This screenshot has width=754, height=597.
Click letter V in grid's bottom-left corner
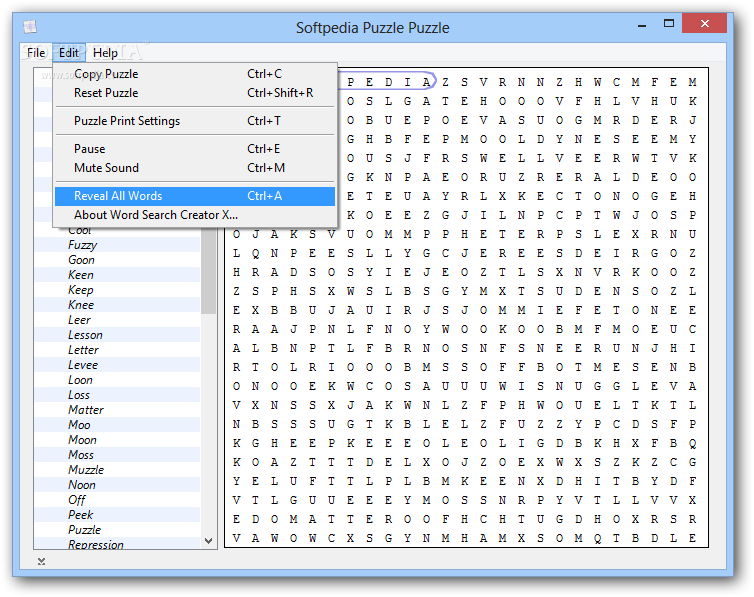tap(237, 538)
